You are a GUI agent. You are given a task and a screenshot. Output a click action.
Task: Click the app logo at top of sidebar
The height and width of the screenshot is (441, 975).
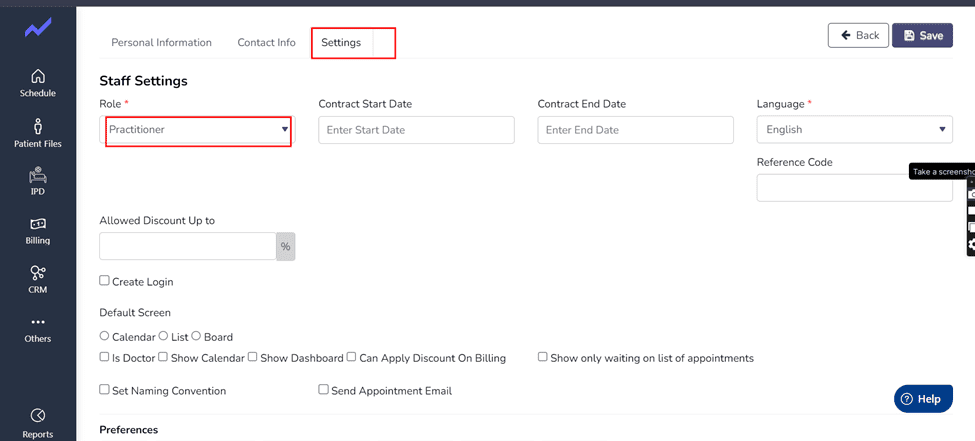pos(38,27)
